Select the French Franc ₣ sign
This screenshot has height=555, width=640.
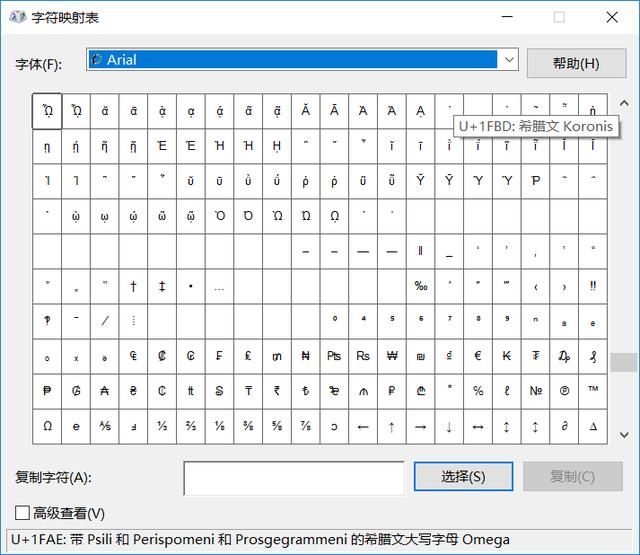(220, 356)
